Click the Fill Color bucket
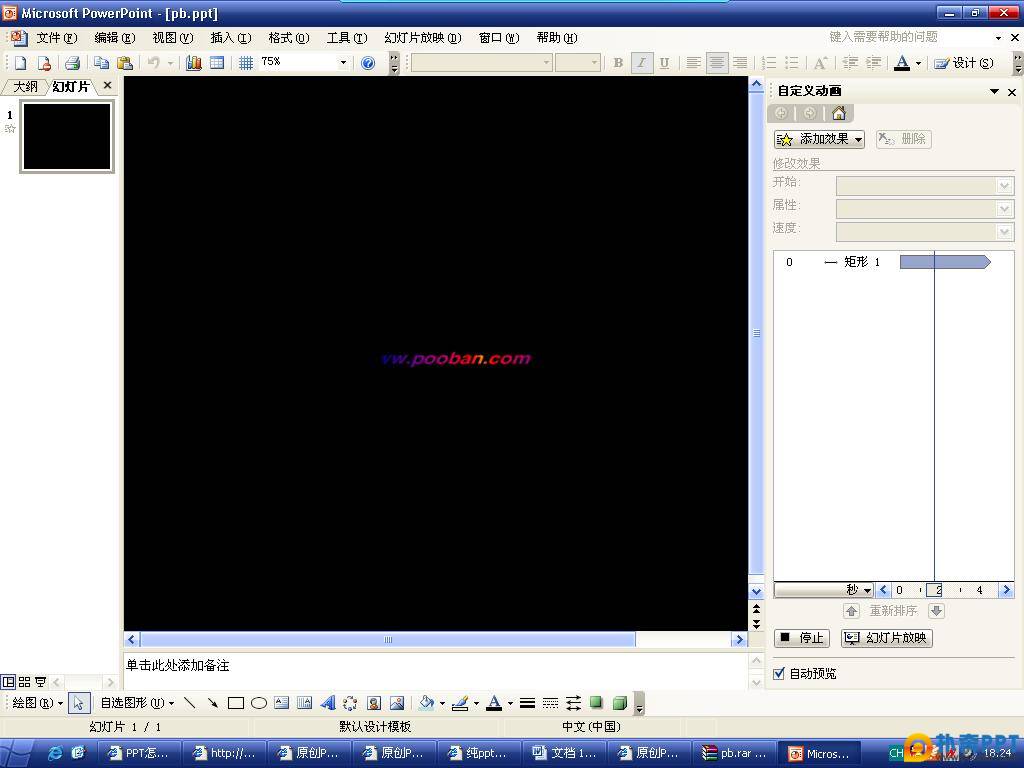The width and height of the screenshot is (1024, 768). point(426,703)
